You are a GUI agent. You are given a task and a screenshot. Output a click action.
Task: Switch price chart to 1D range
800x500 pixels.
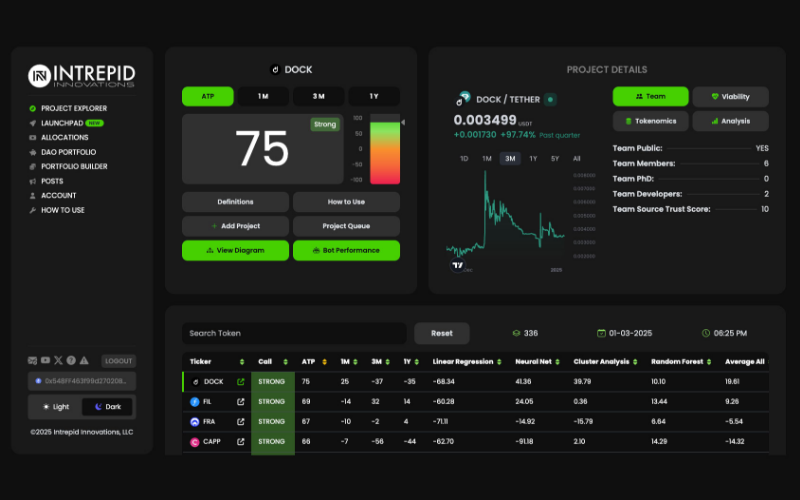[464, 159]
